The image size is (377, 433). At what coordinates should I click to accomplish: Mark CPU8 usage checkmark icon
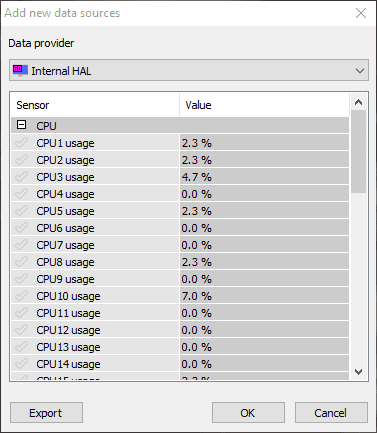[x=21, y=262]
